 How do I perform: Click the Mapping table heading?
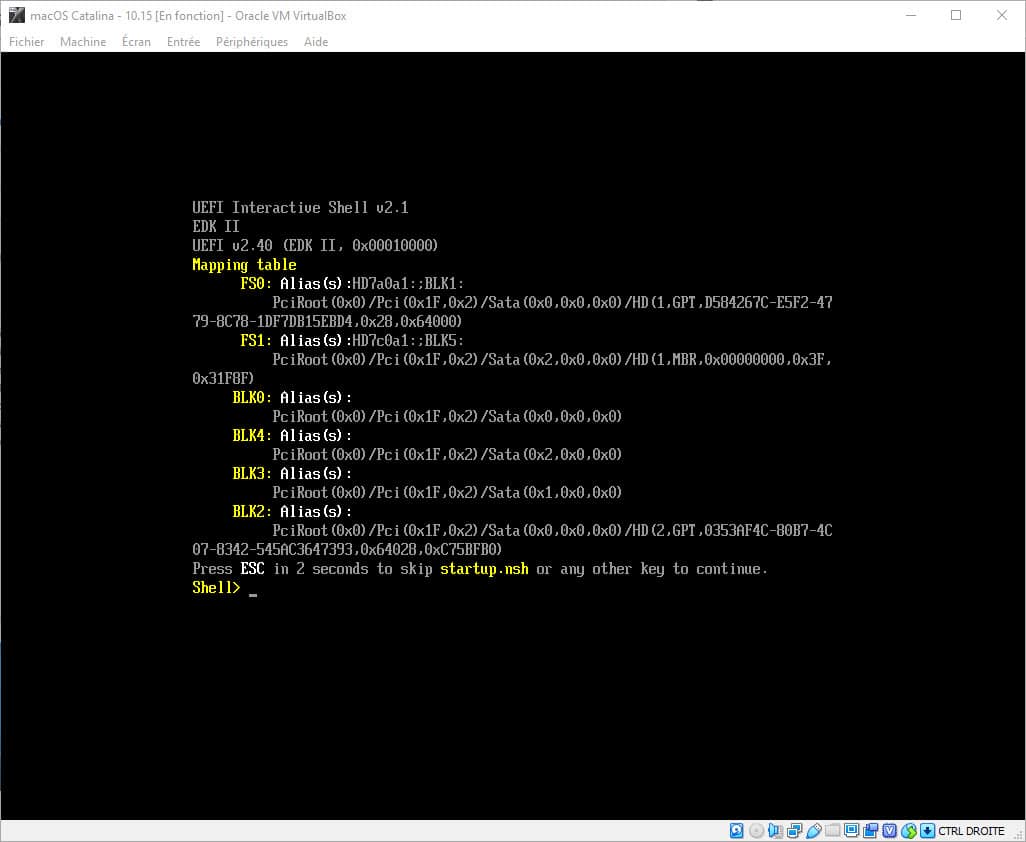[244, 265]
